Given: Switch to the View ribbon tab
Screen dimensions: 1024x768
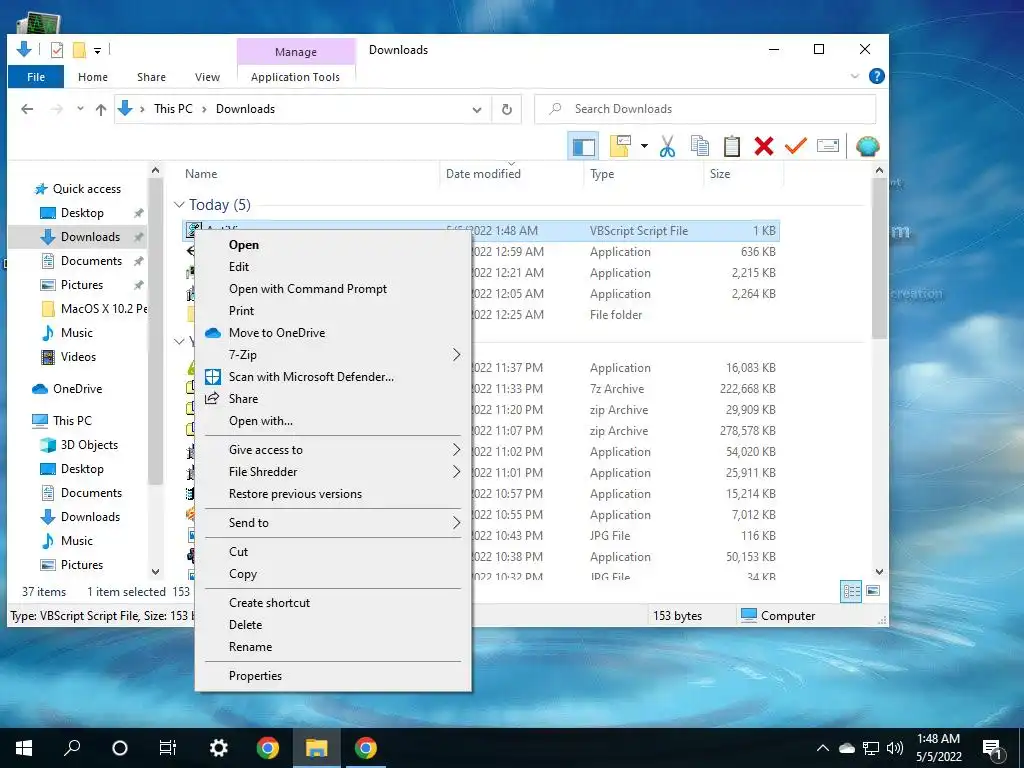Looking at the screenshot, I should pos(207,77).
